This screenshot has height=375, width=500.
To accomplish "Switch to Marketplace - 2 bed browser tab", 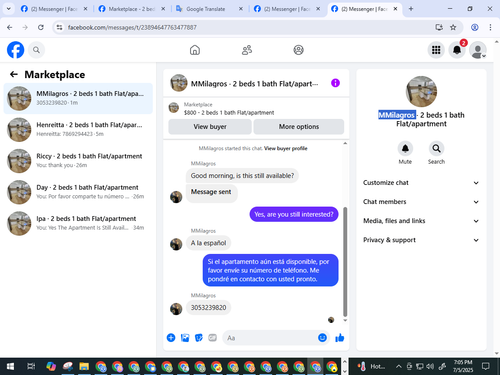I will [x=132, y=9].
